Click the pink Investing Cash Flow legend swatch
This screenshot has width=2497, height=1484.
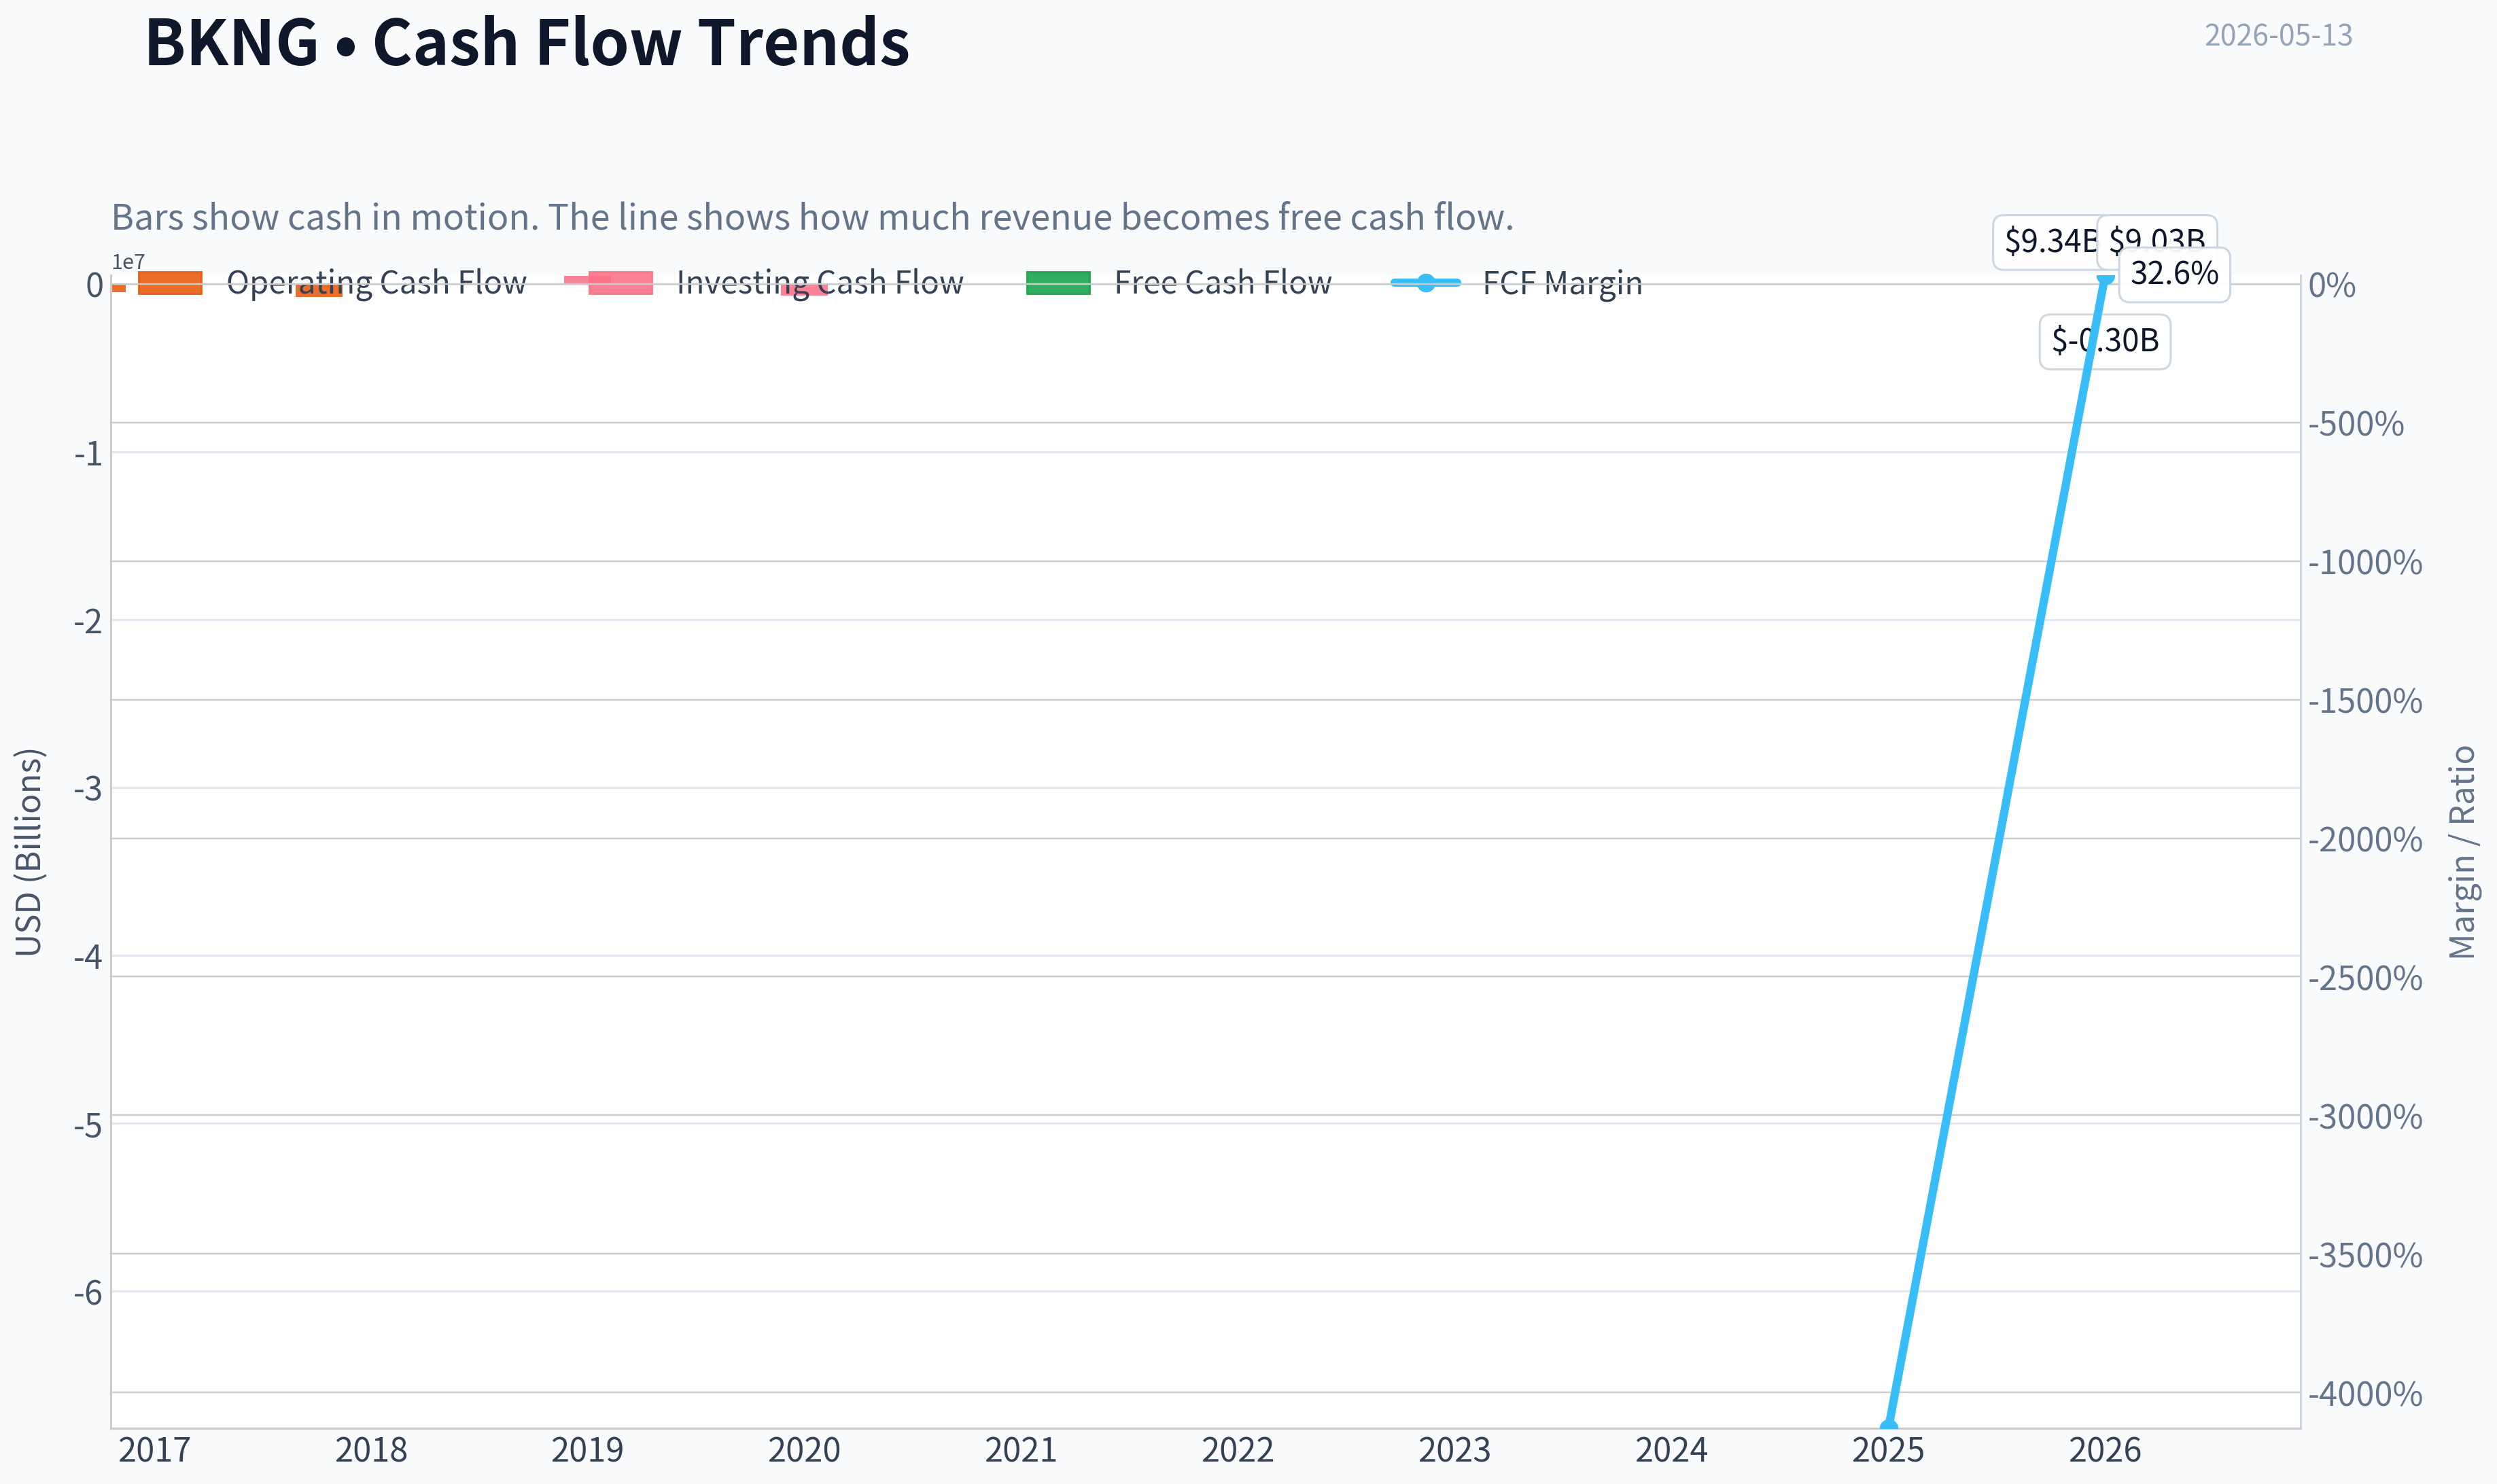coord(620,283)
